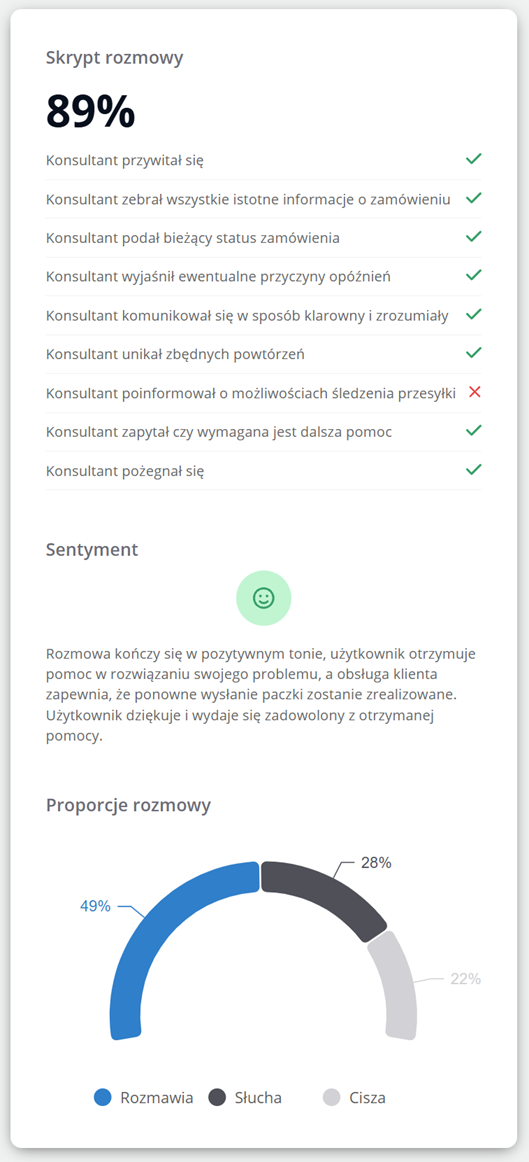
Task: Toggle the Słucha legend item
Action: (244, 1098)
